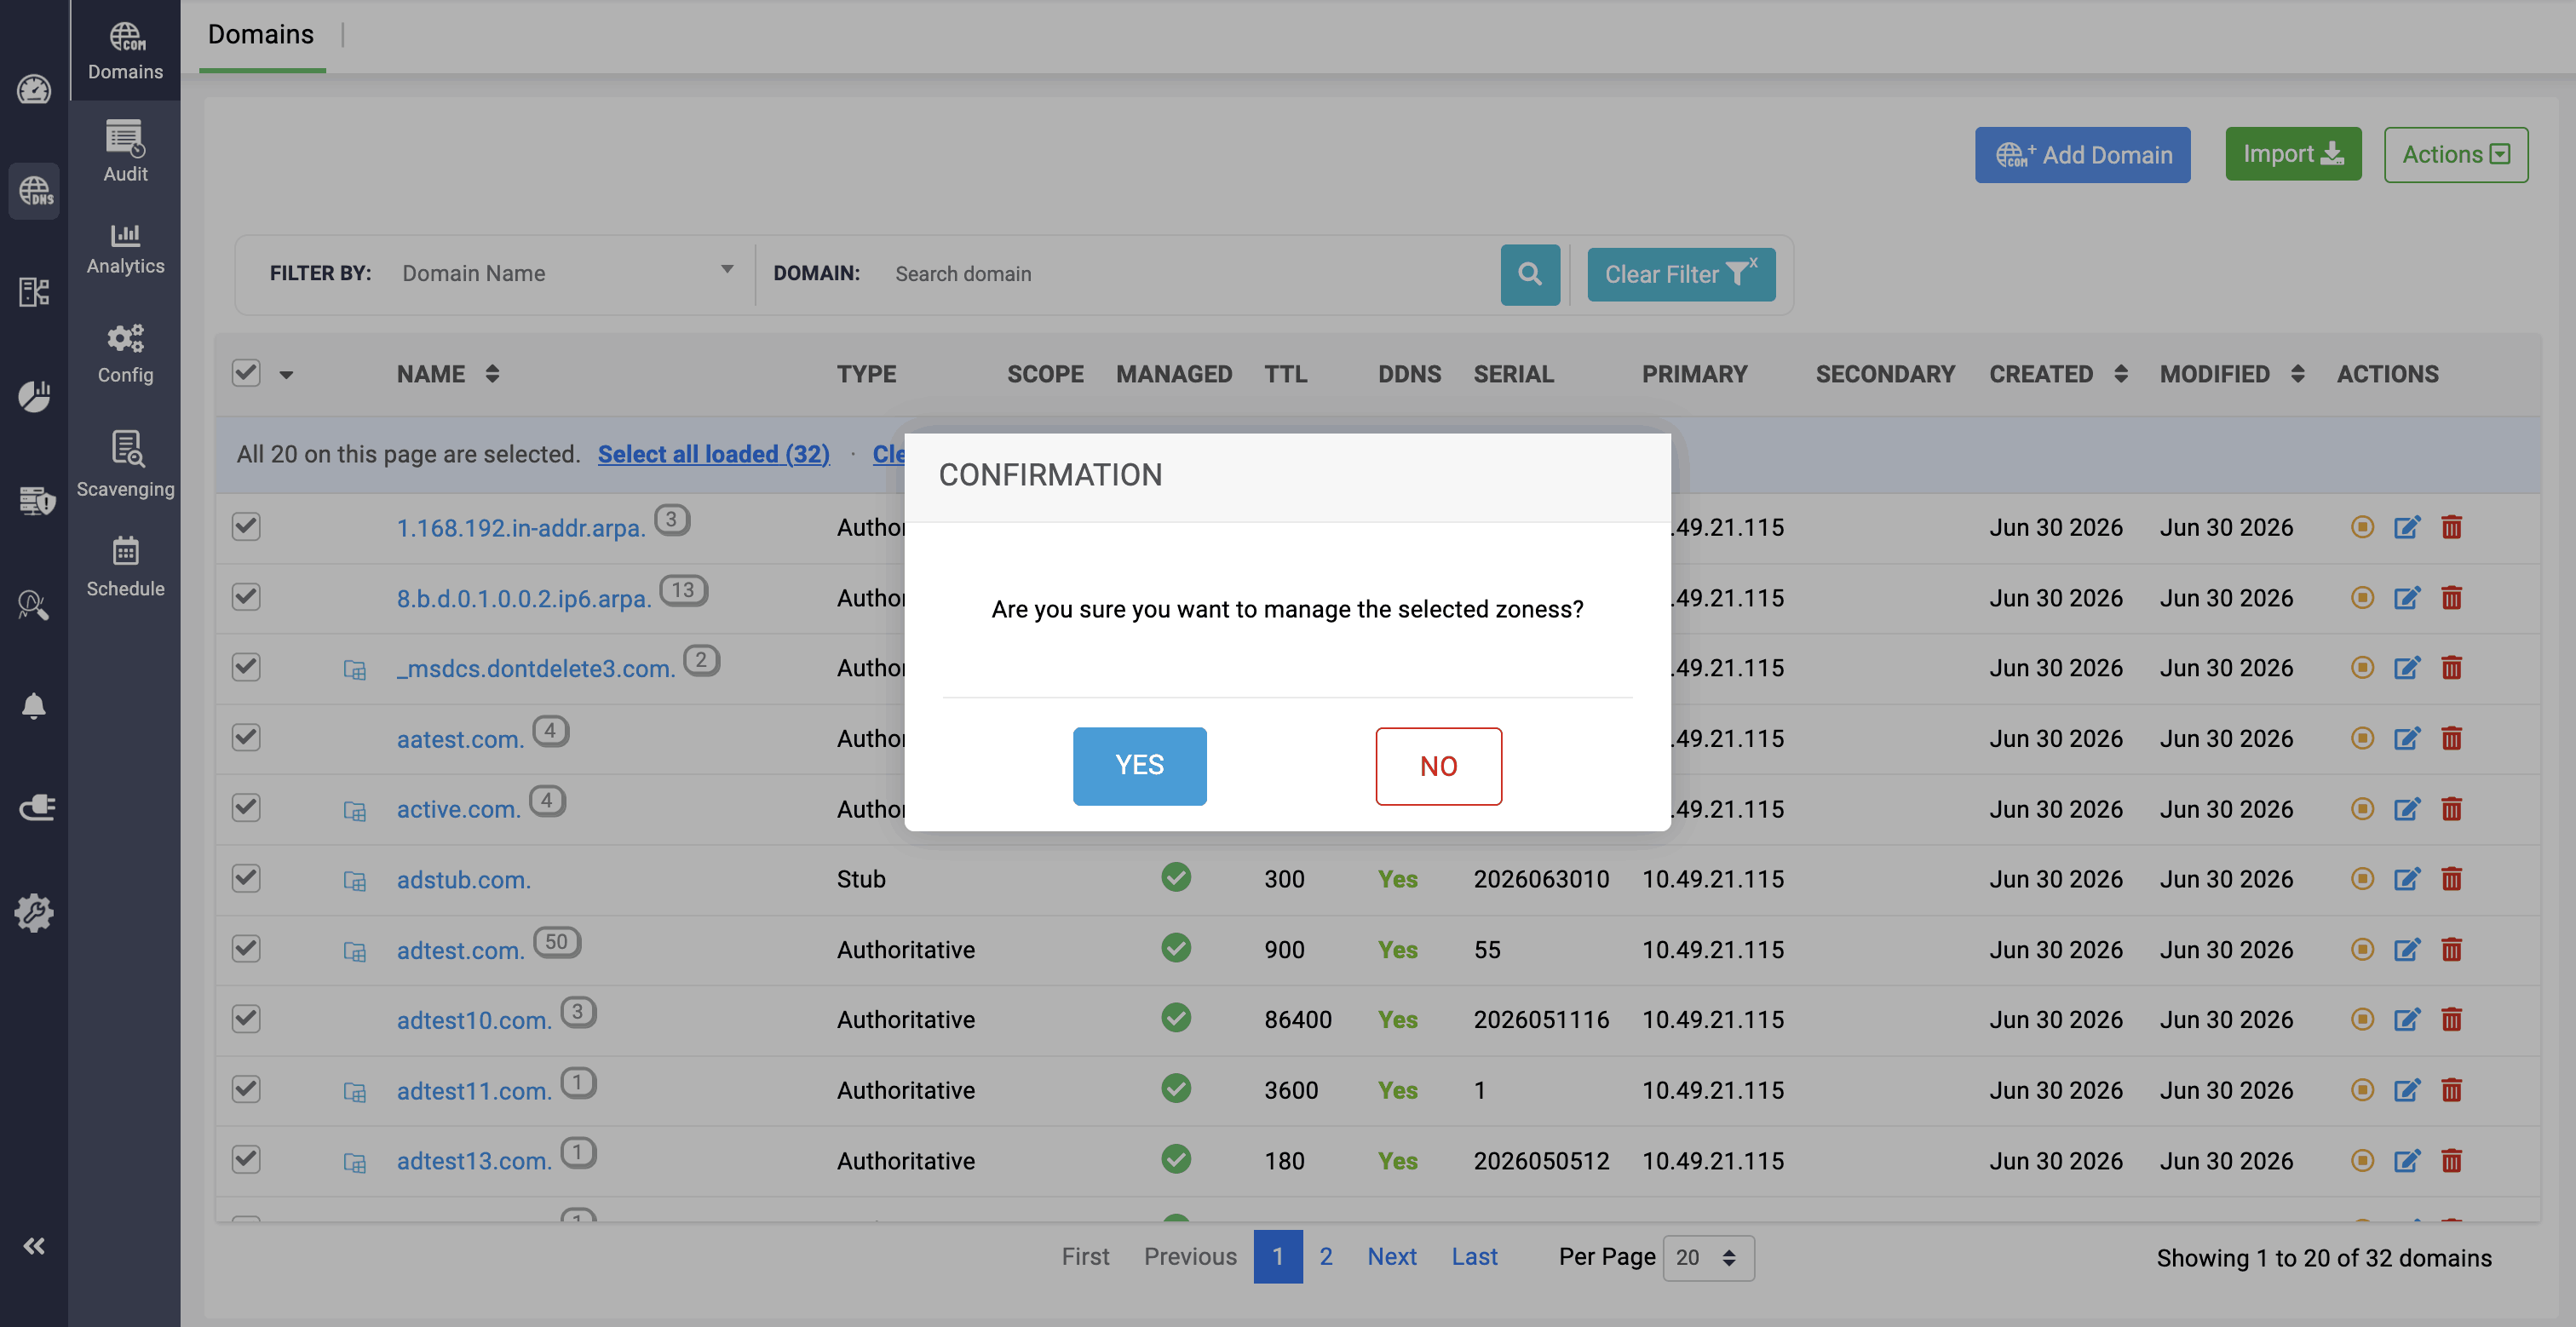Click the edit icon for _msdcs.dontdelete3.com.

[x=2407, y=668]
